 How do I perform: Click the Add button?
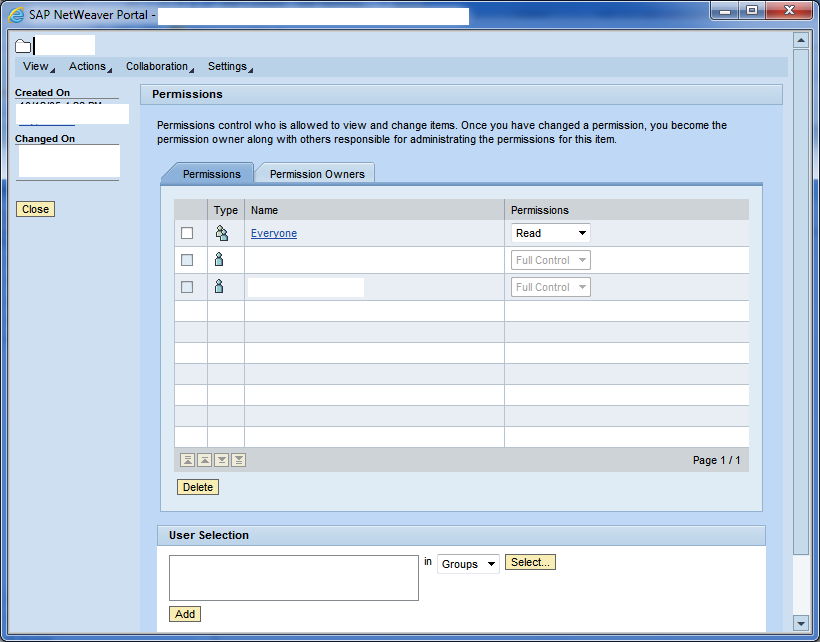coord(185,614)
